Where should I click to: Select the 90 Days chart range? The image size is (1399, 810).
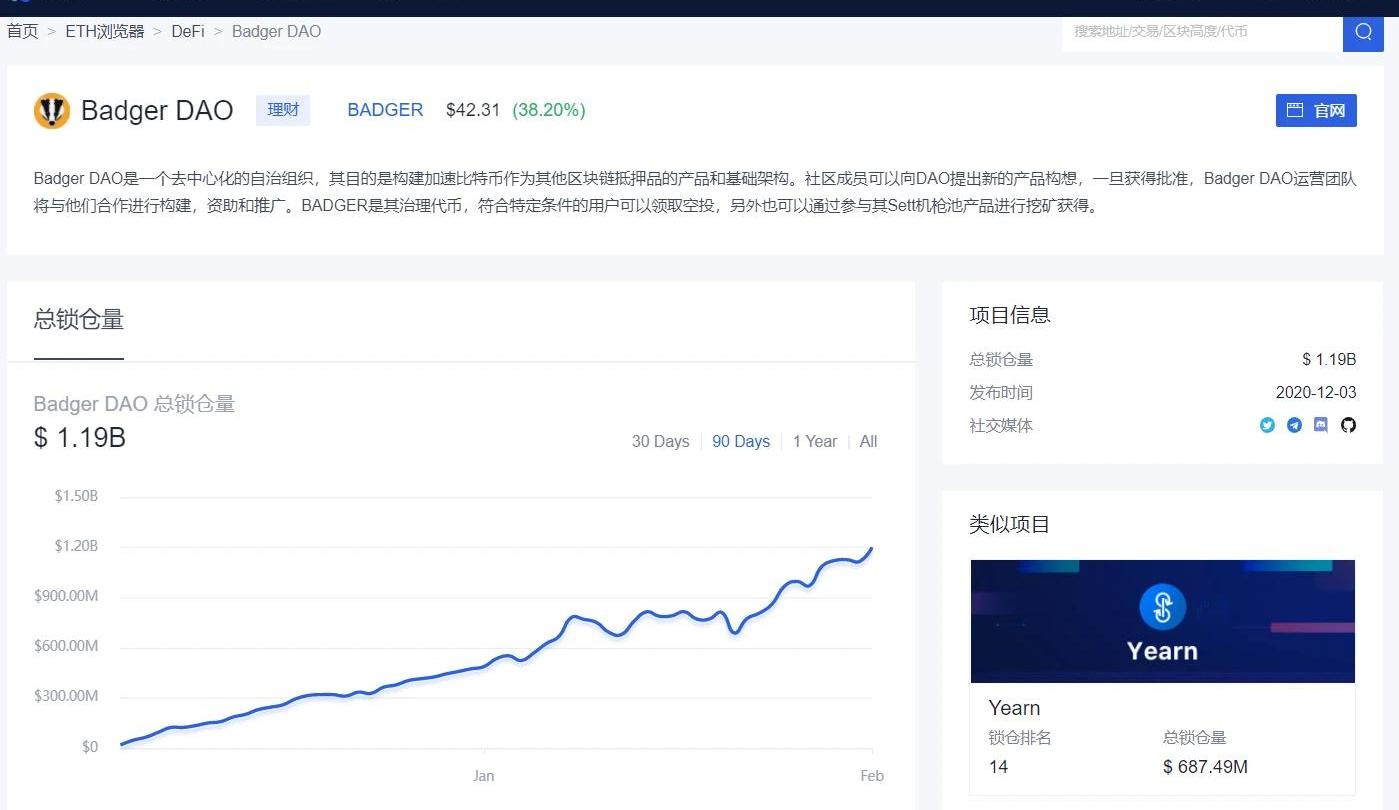740,442
